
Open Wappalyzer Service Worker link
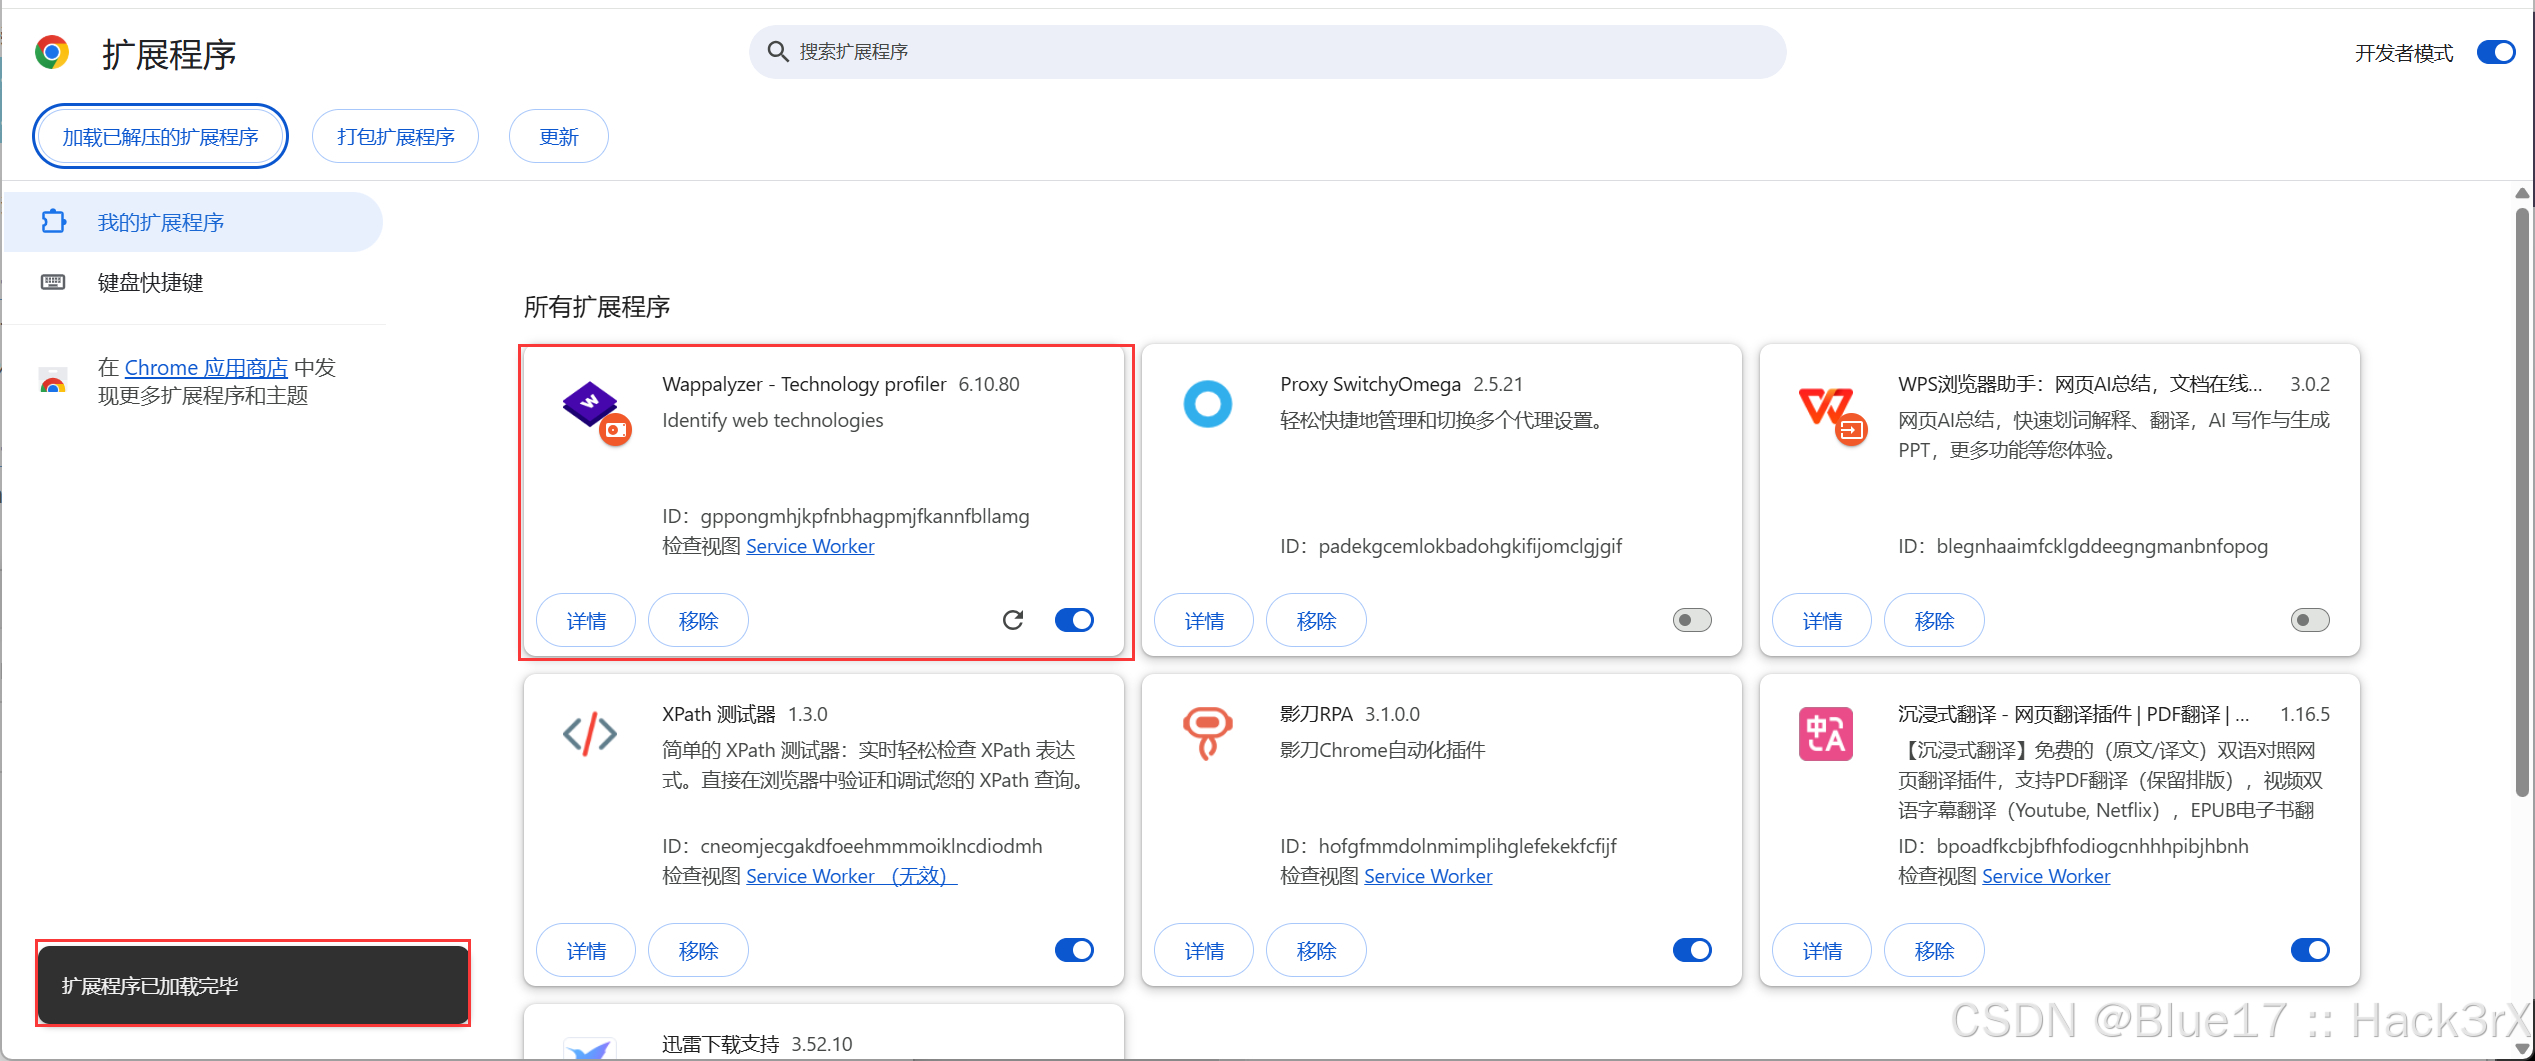[x=810, y=546]
